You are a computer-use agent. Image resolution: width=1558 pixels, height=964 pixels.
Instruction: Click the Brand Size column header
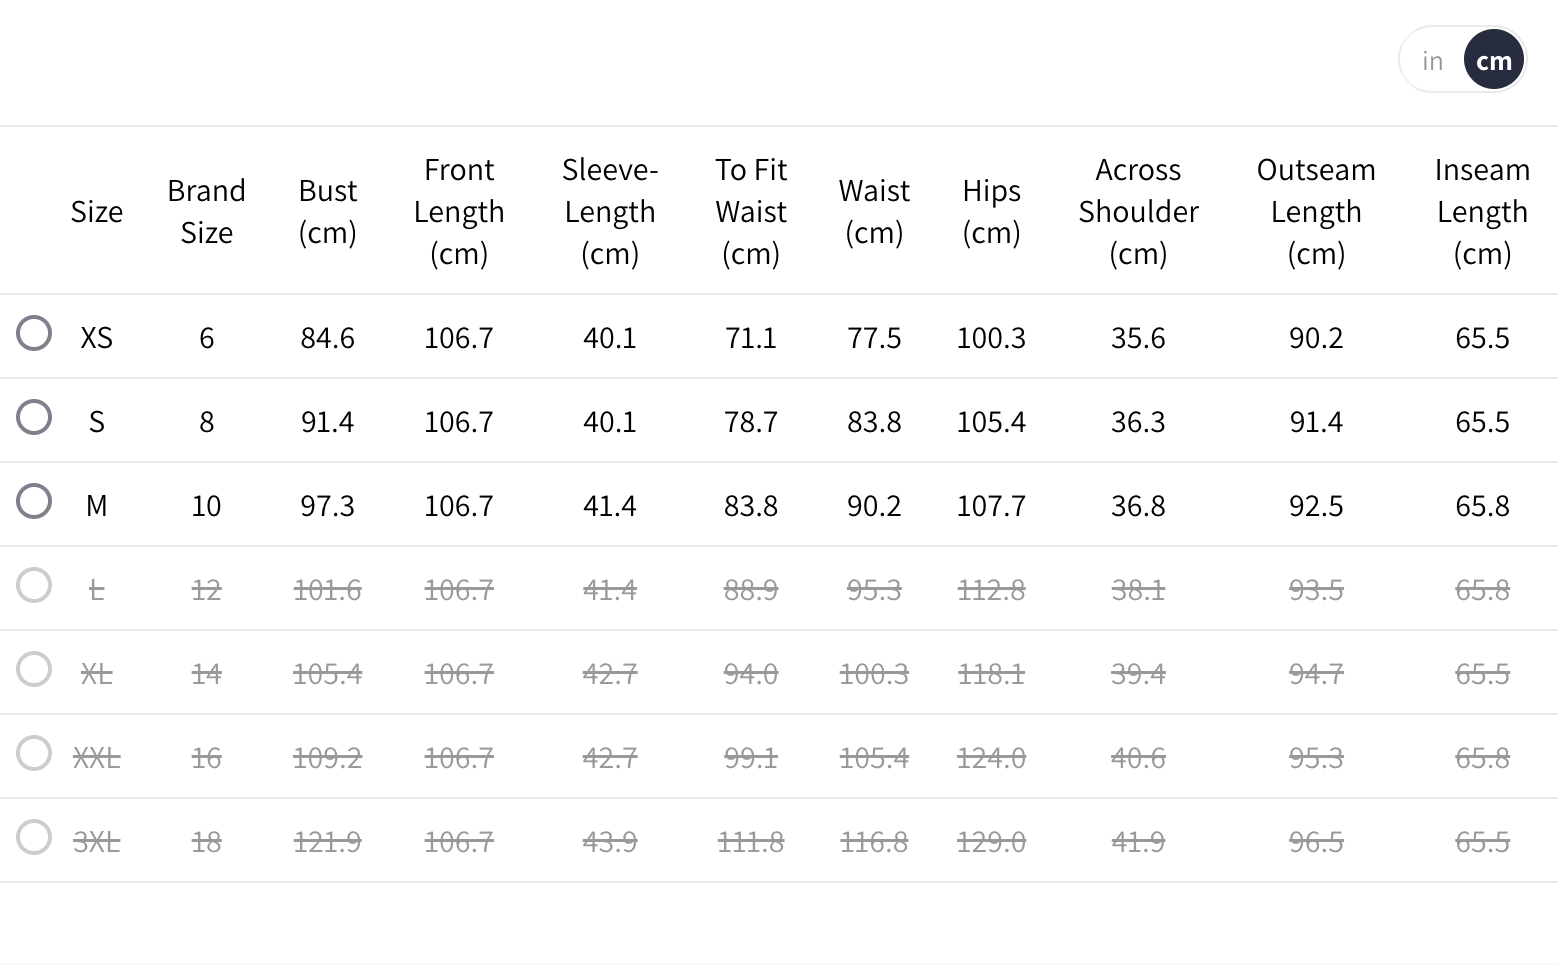pyautogui.click(x=206, y=211)
